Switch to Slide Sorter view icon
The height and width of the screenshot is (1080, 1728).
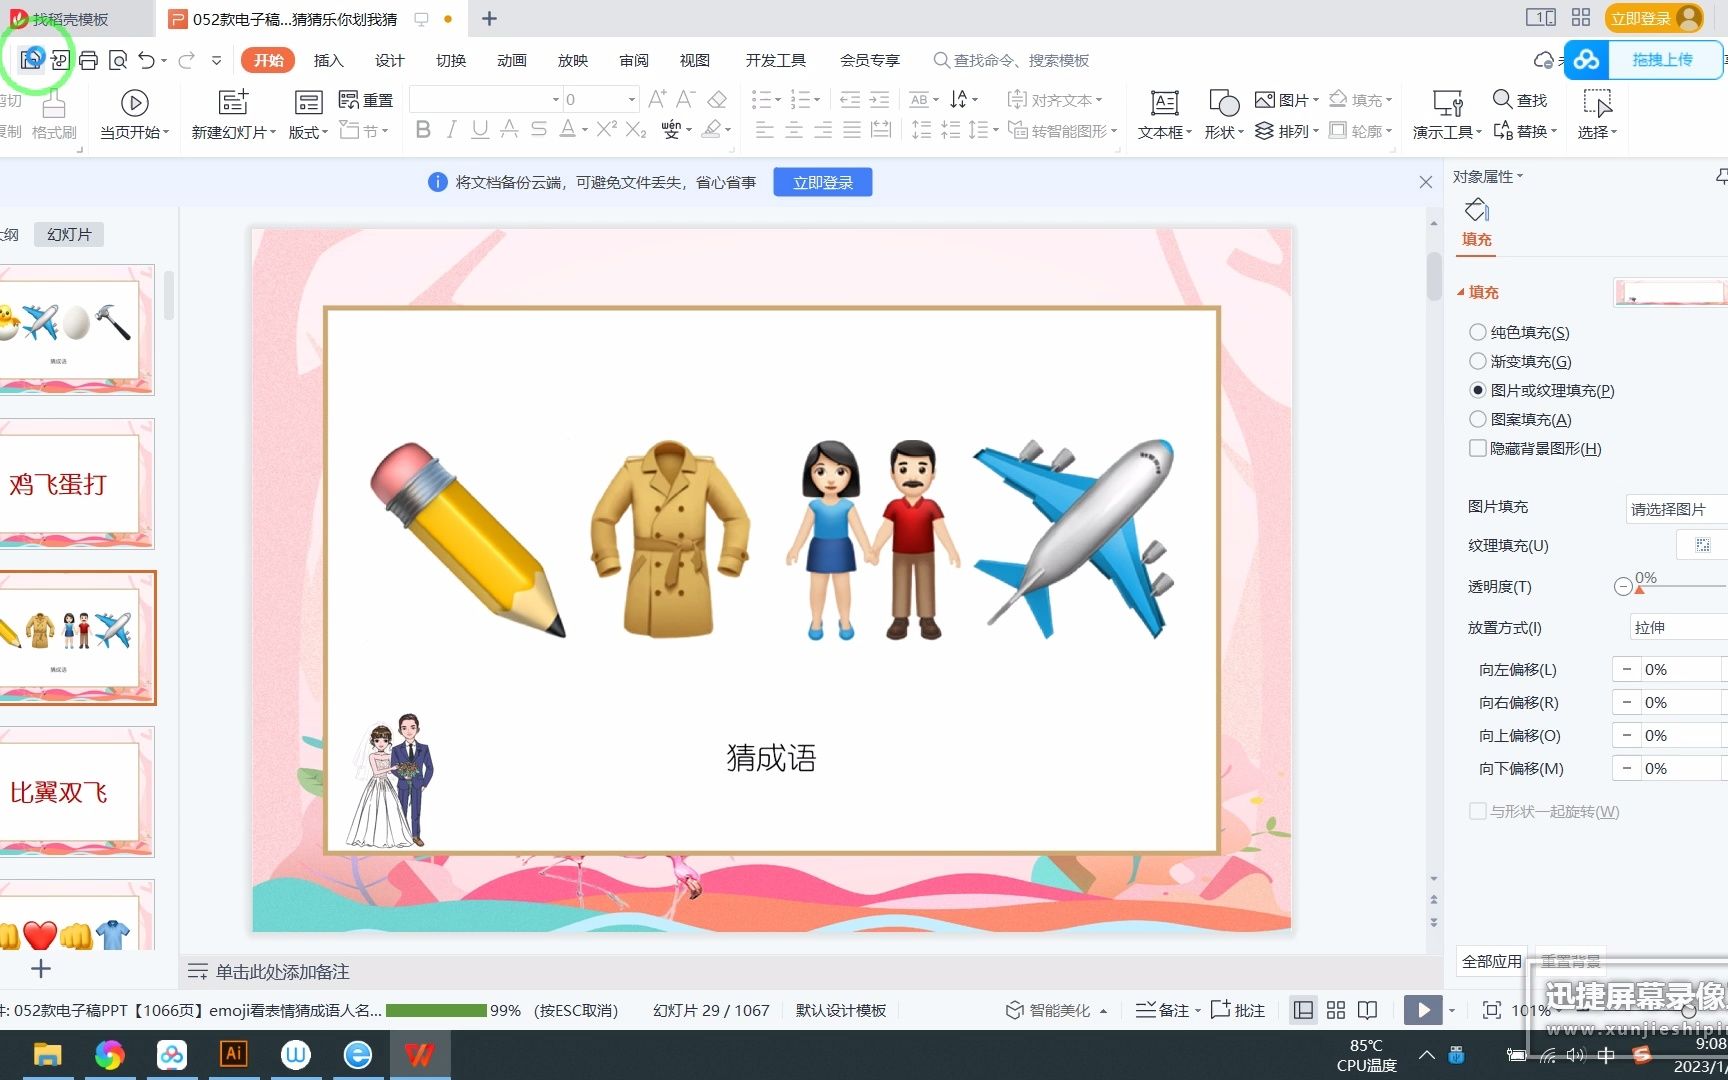pos(1336,1010)
